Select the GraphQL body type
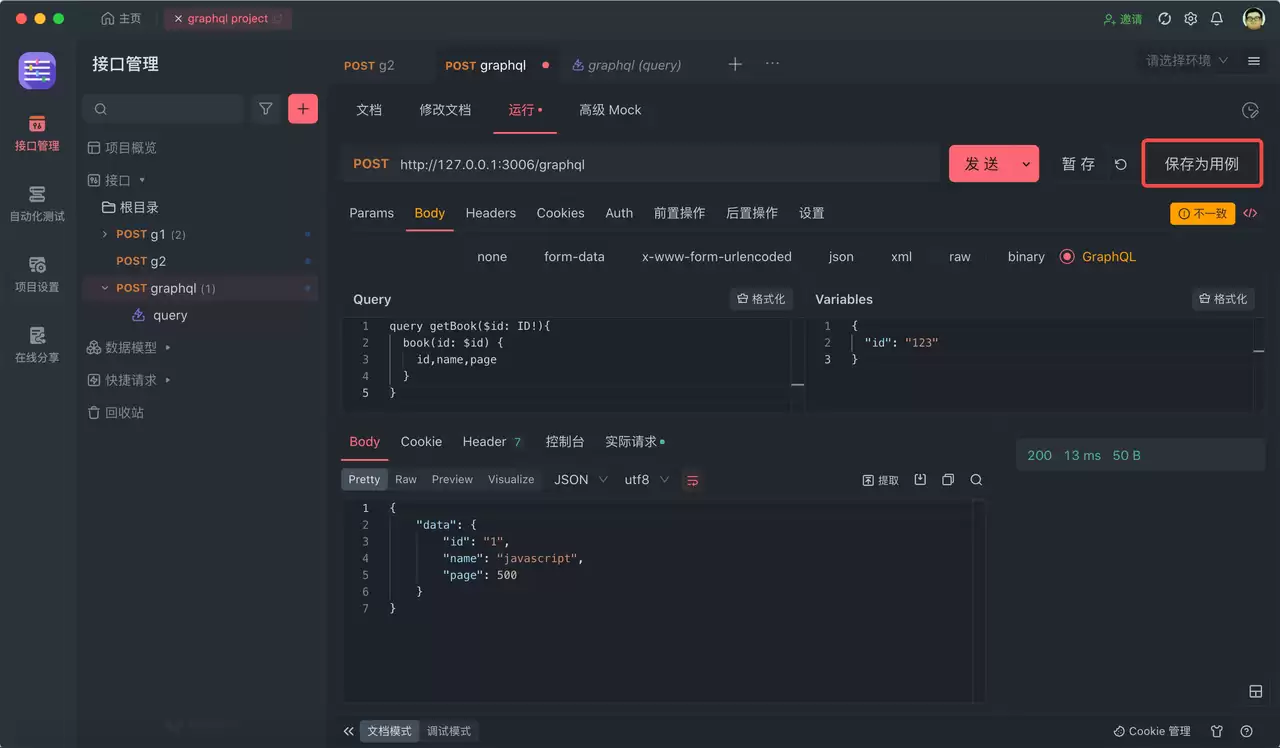Viewport: 1280px width, 748px height. coord(1098,257)
